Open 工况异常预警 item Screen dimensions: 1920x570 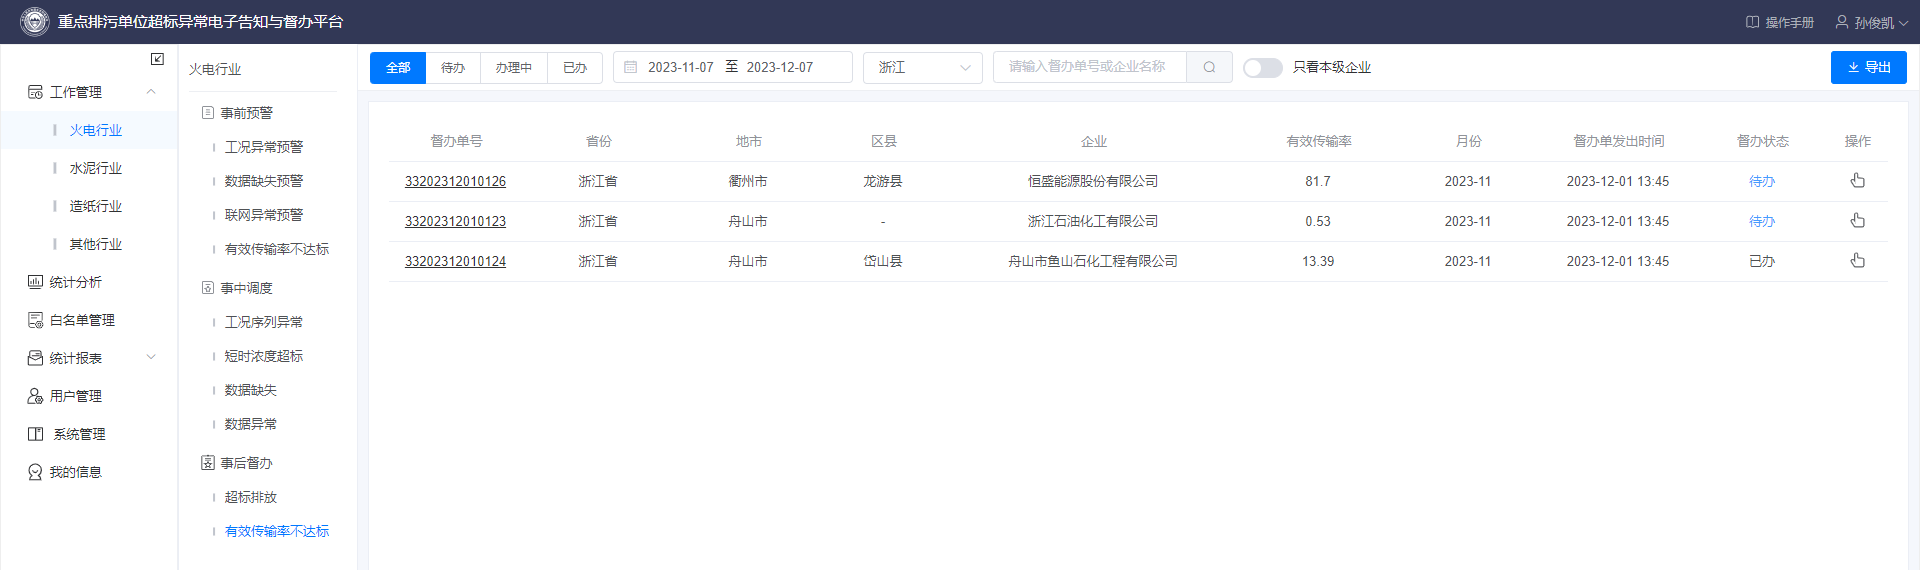[x=264, y=147]
